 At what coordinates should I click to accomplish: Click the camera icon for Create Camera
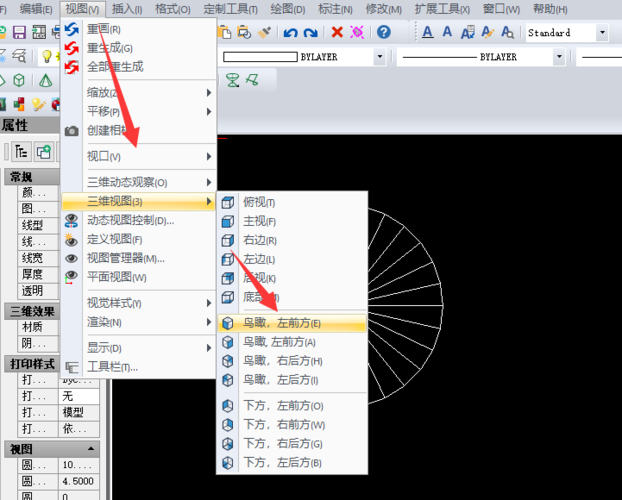pos(71,131)
